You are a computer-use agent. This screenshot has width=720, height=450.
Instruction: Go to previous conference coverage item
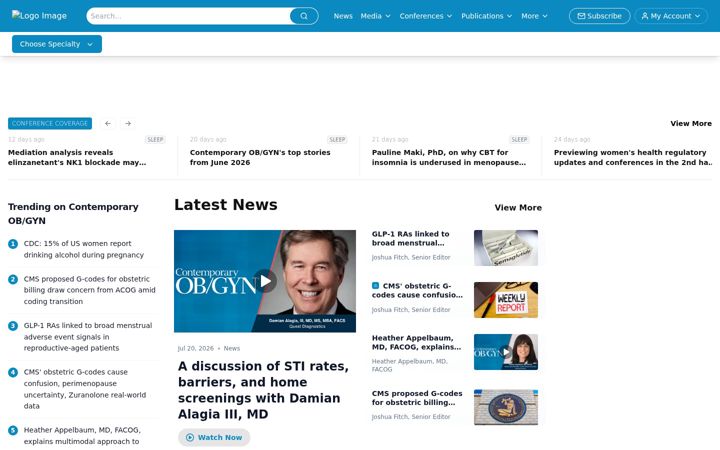click(108, 124)
